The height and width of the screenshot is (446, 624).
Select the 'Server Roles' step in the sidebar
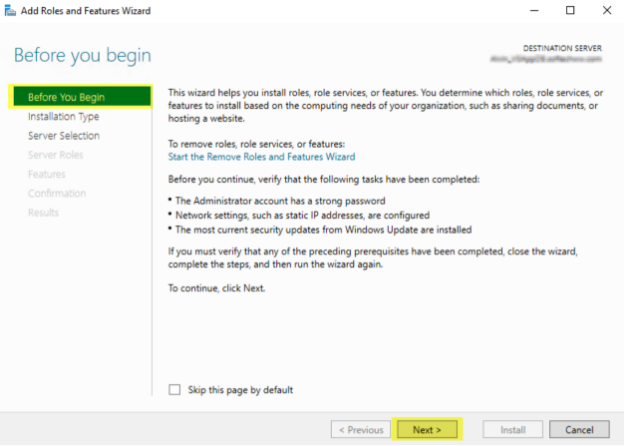point(55,155)
